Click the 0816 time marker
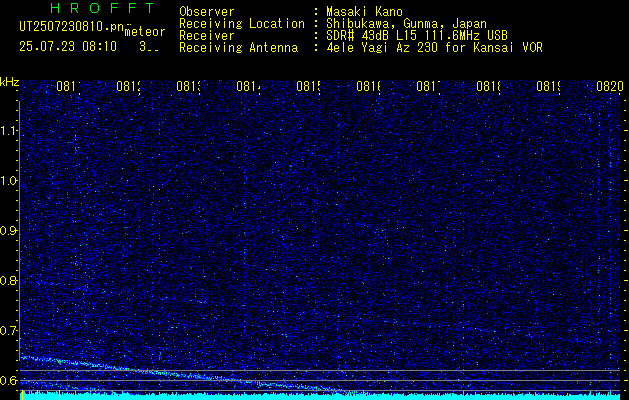This screenshot has width=629, height=400. tap(368, 87)
